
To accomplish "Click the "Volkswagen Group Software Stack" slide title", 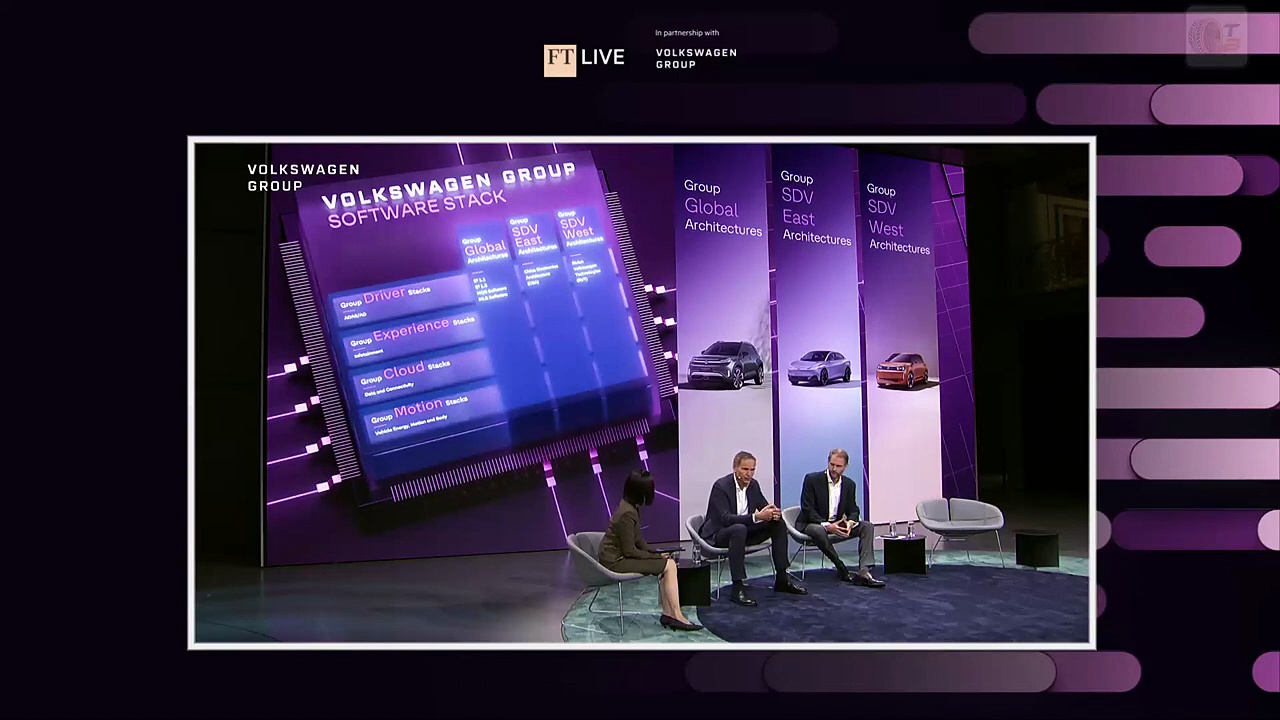I will tap(448, 194).
